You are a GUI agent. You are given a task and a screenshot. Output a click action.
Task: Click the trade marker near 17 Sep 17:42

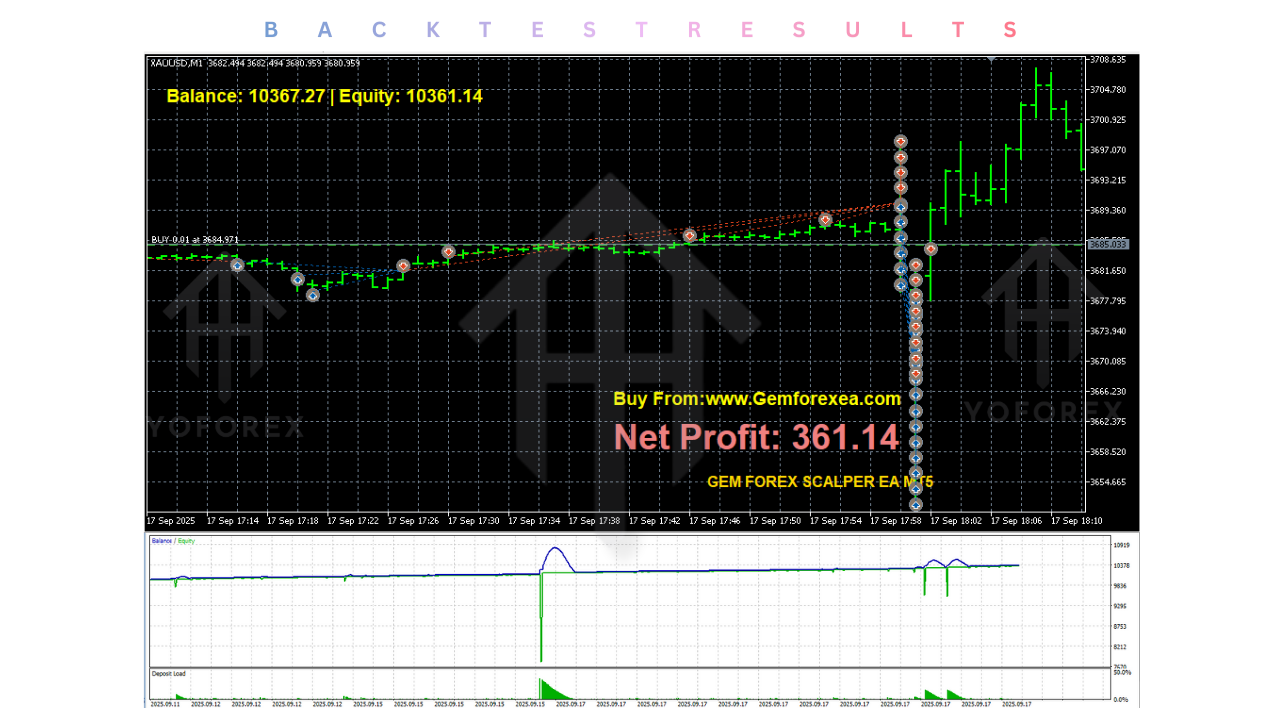click(x=689, y=236)
